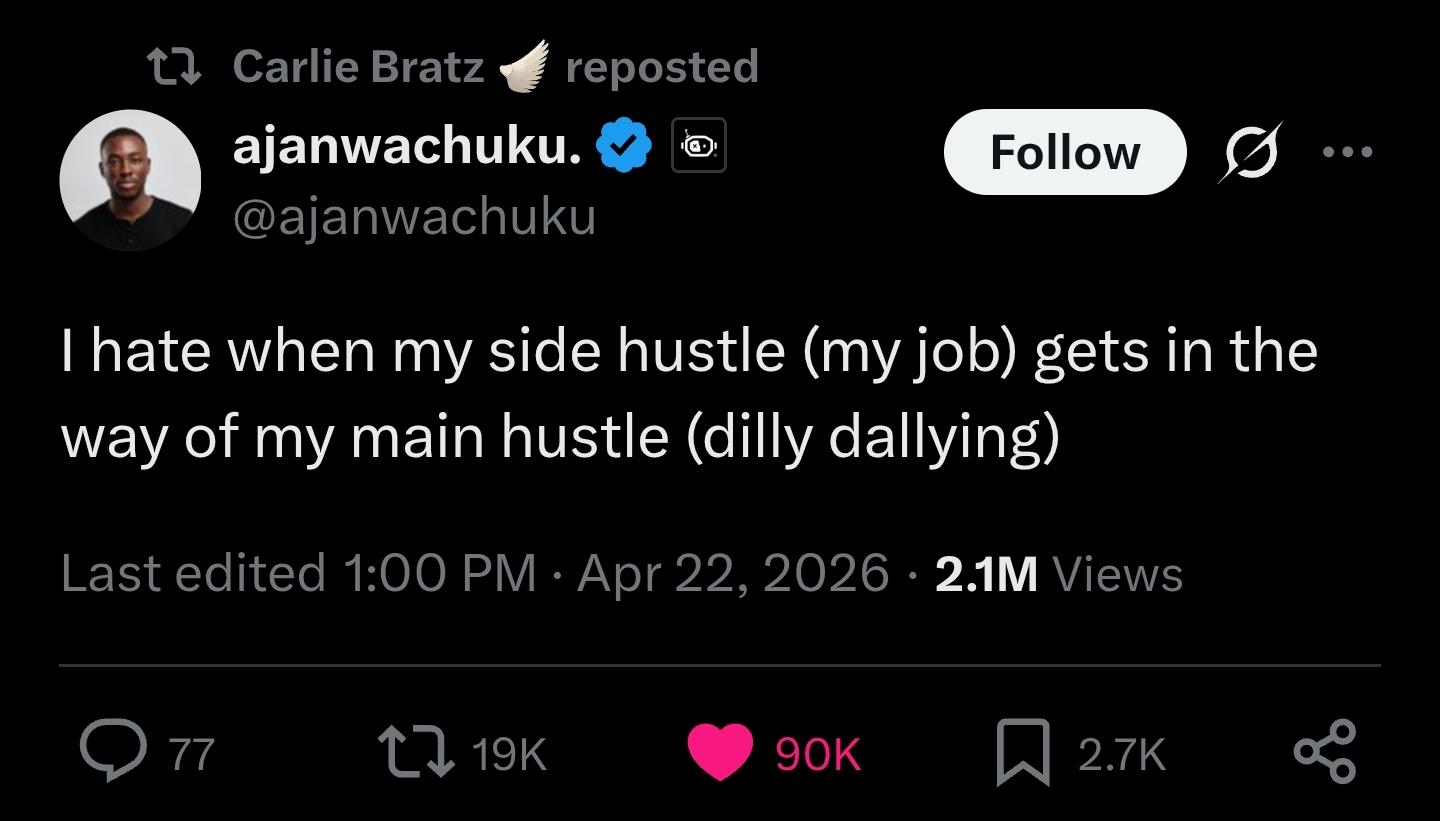Open ajanwachuku's profile picture
This screenshot has height=821, width=1440.
coord(130,180)
